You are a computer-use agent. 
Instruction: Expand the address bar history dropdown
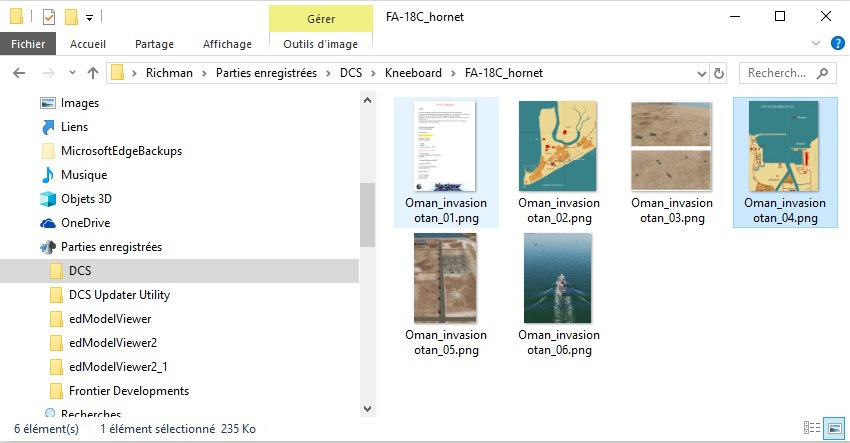pos(698,73)
